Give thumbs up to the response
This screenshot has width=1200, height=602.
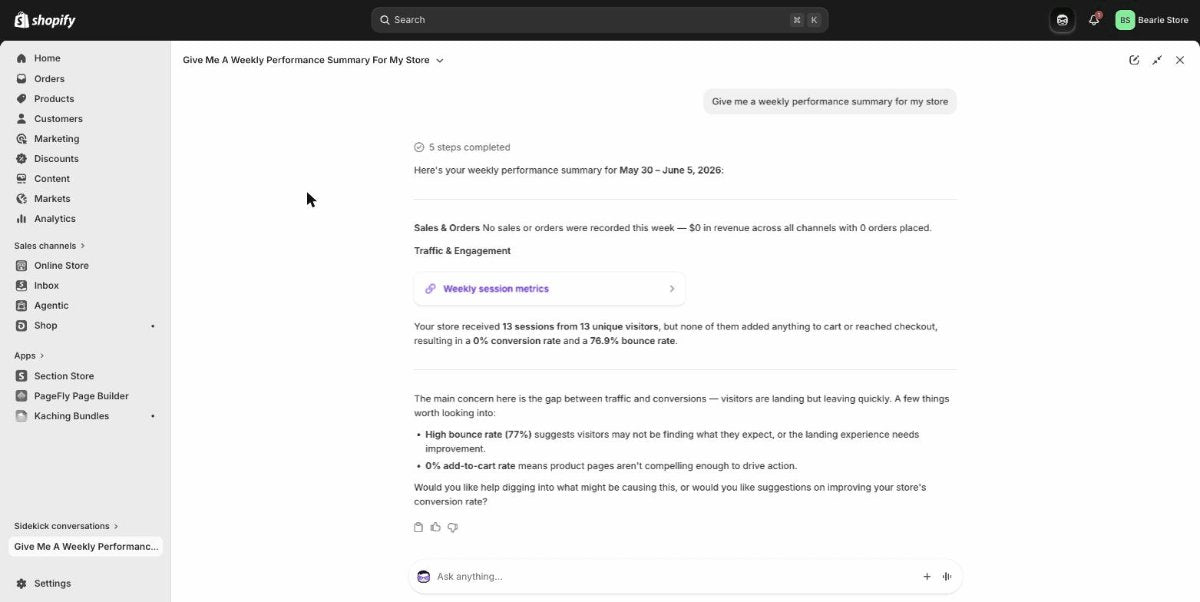(x=436, y=527)
